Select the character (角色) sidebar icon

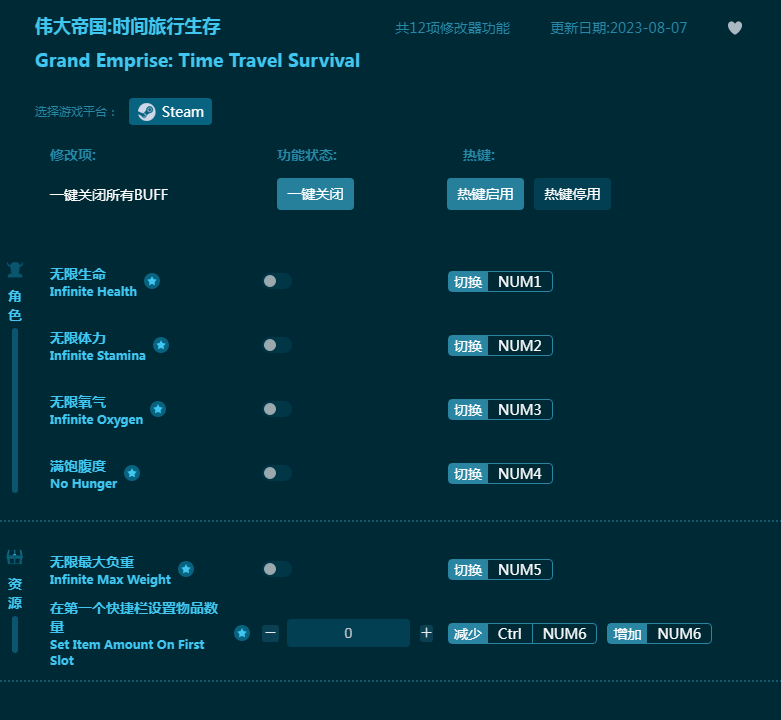[x=15, y=269]
